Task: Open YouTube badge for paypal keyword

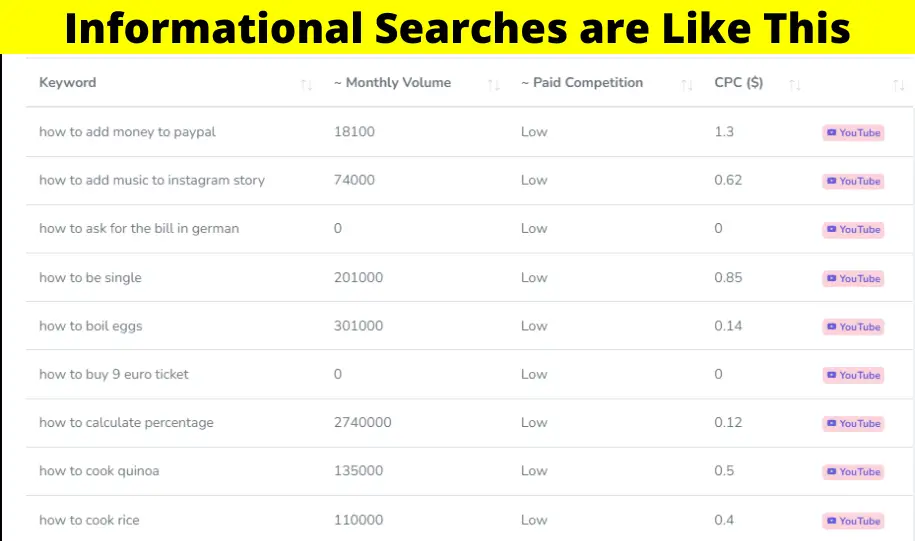Action: click(x=853, y=132)
